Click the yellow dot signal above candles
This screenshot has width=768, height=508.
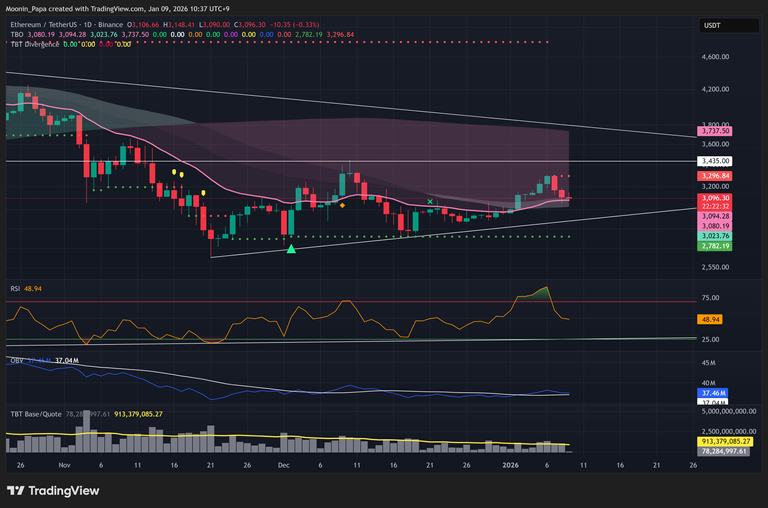pyautogui.click(x=175, y=173)
